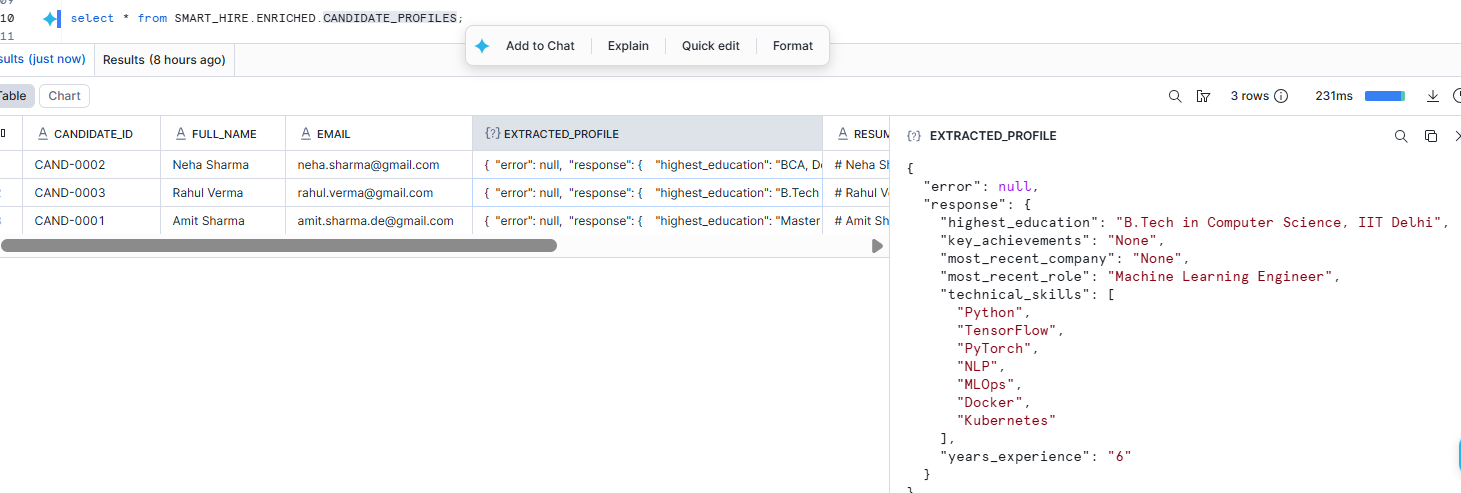Click the info icon next to 3 rows
The width and height of the screenshot is (1461, 493).
pyautogui.click(x=1281, y=96)
